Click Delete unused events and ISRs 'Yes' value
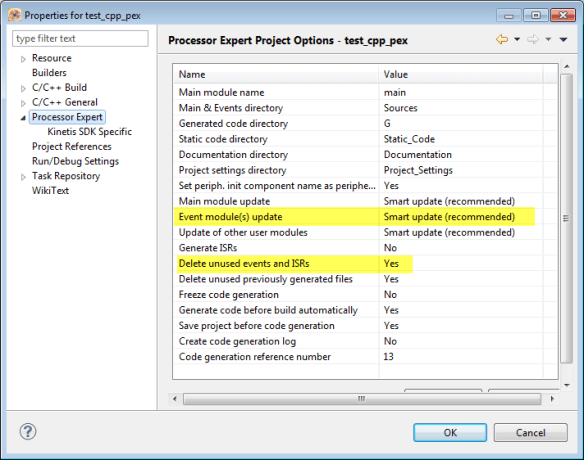This screenshot has width=584, height=460. click(391, 264)
